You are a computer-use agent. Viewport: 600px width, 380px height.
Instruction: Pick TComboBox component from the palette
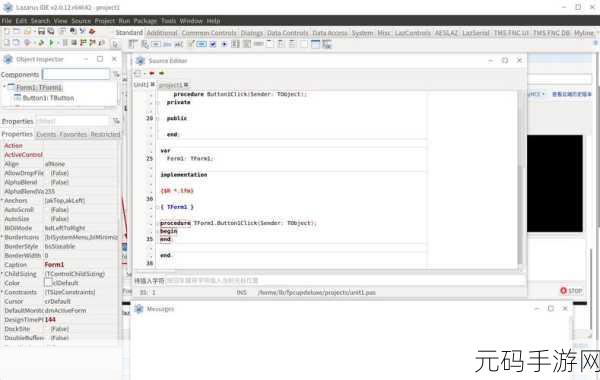[x=247, y=44]
